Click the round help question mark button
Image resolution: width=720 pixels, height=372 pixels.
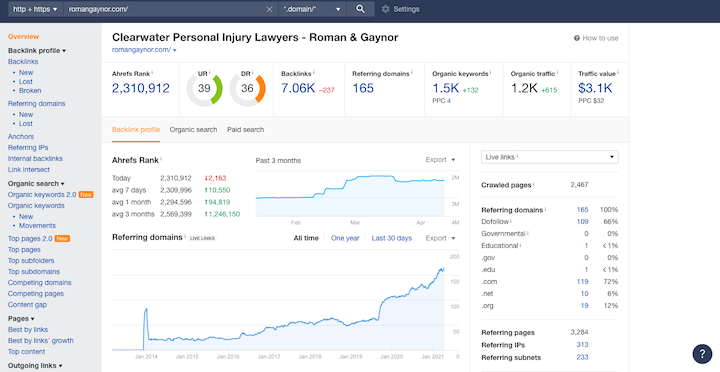coord(702,354)
